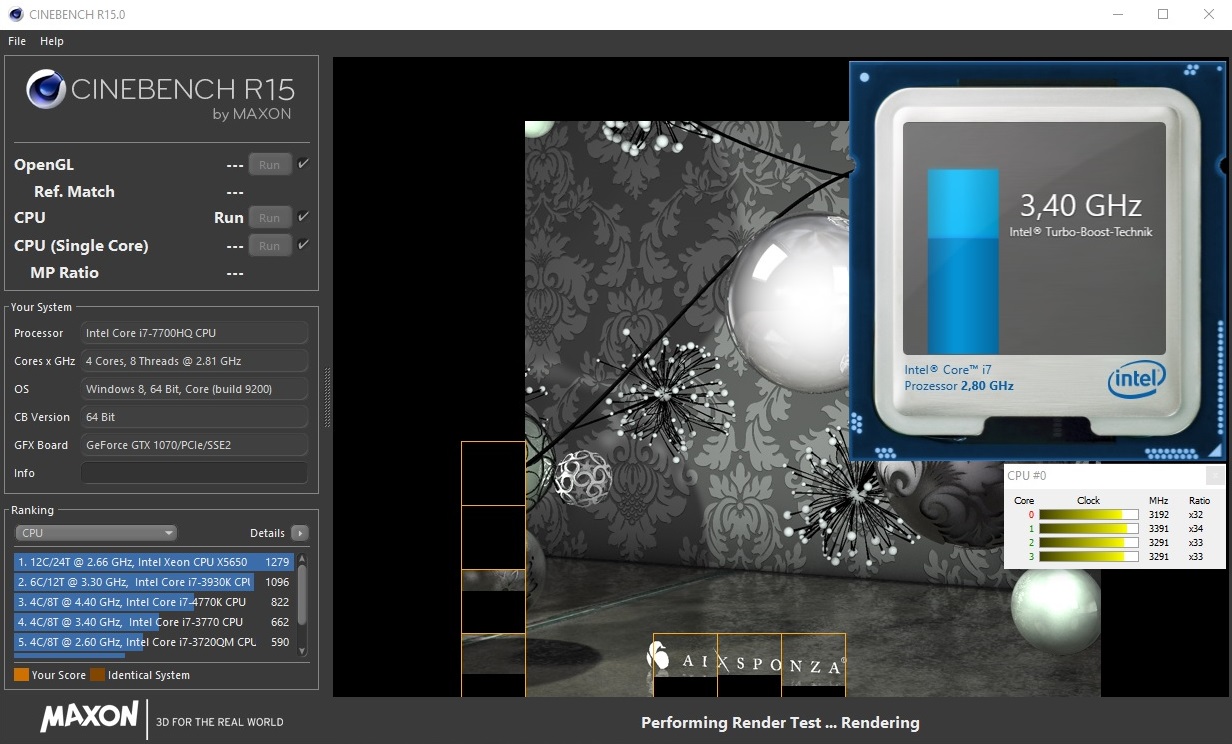This screenshot has width=1232, height=744.
Task: Toggle the CPU test checkmark
Action: click(x=304, y=217)
